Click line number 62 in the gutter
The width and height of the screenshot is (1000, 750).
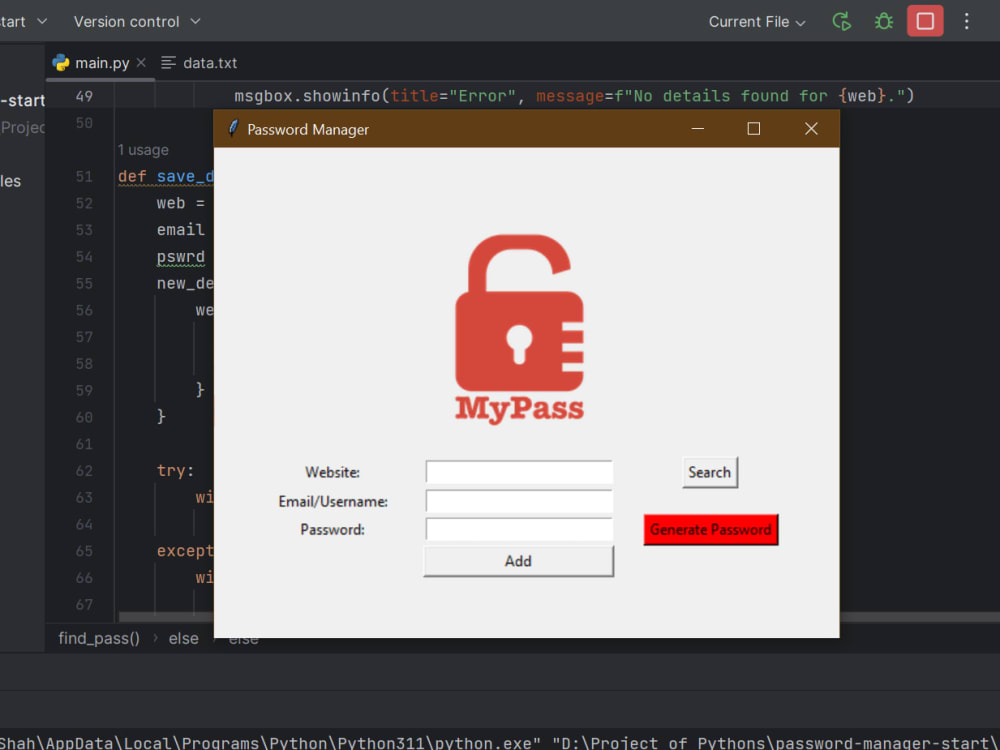pos(84,471)
